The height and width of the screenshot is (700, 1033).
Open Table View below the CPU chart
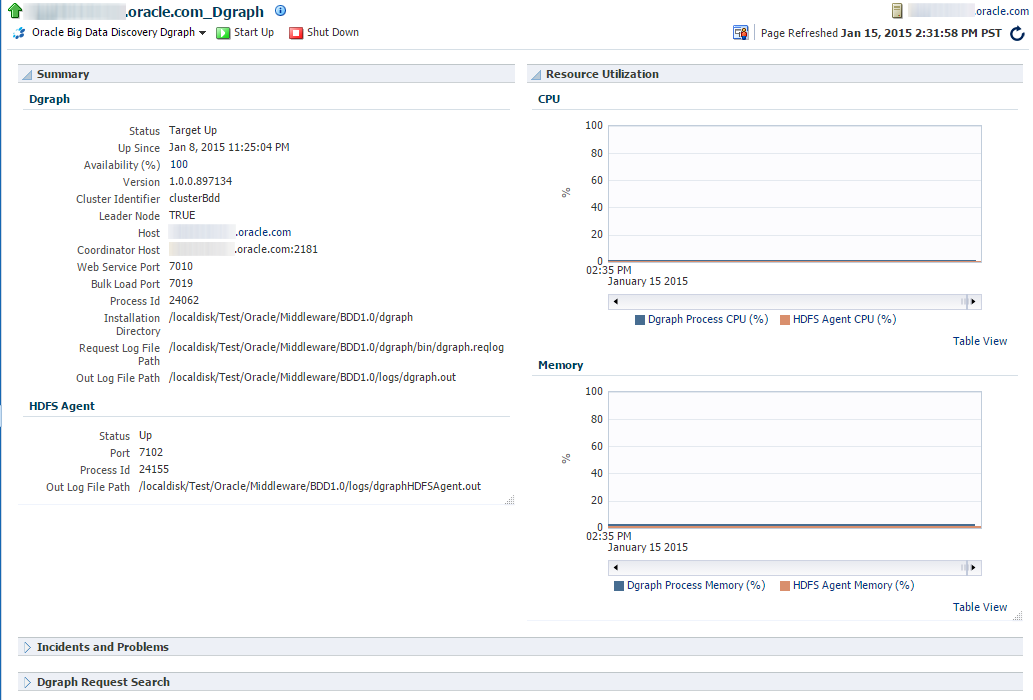pos(979,341)
